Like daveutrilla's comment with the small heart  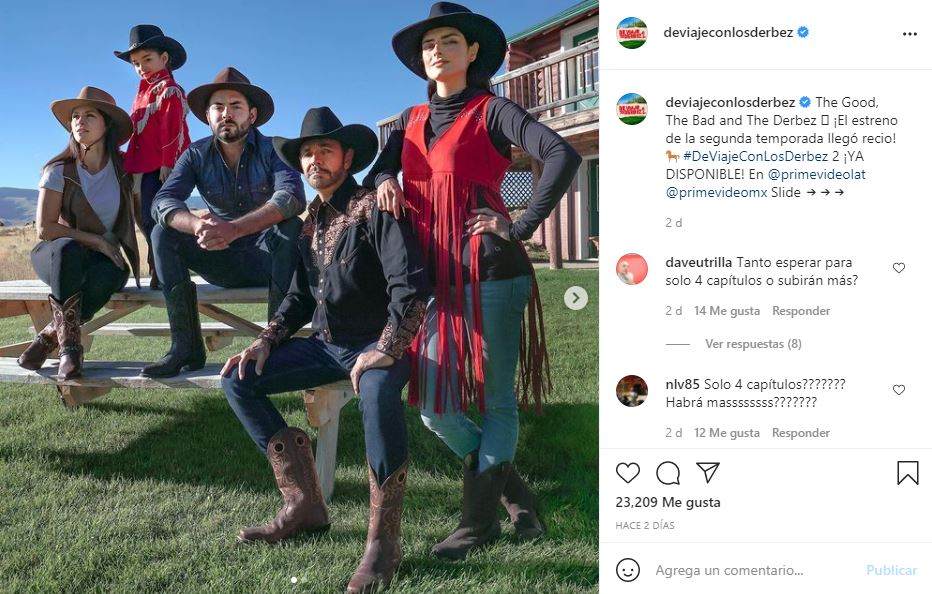pos(899,268)
